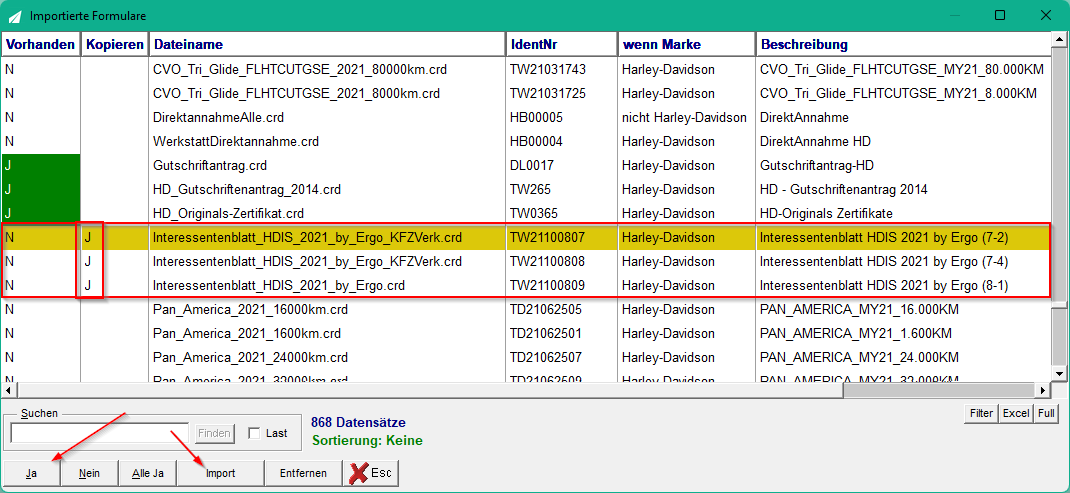Sort by the Dateiname column header
Screen dimensions: 1070x493
pos(327,44)
